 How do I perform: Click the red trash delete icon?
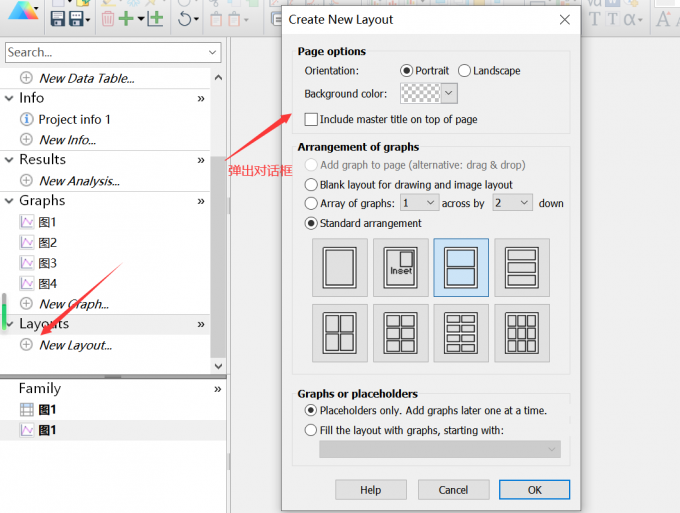[108, 19]
